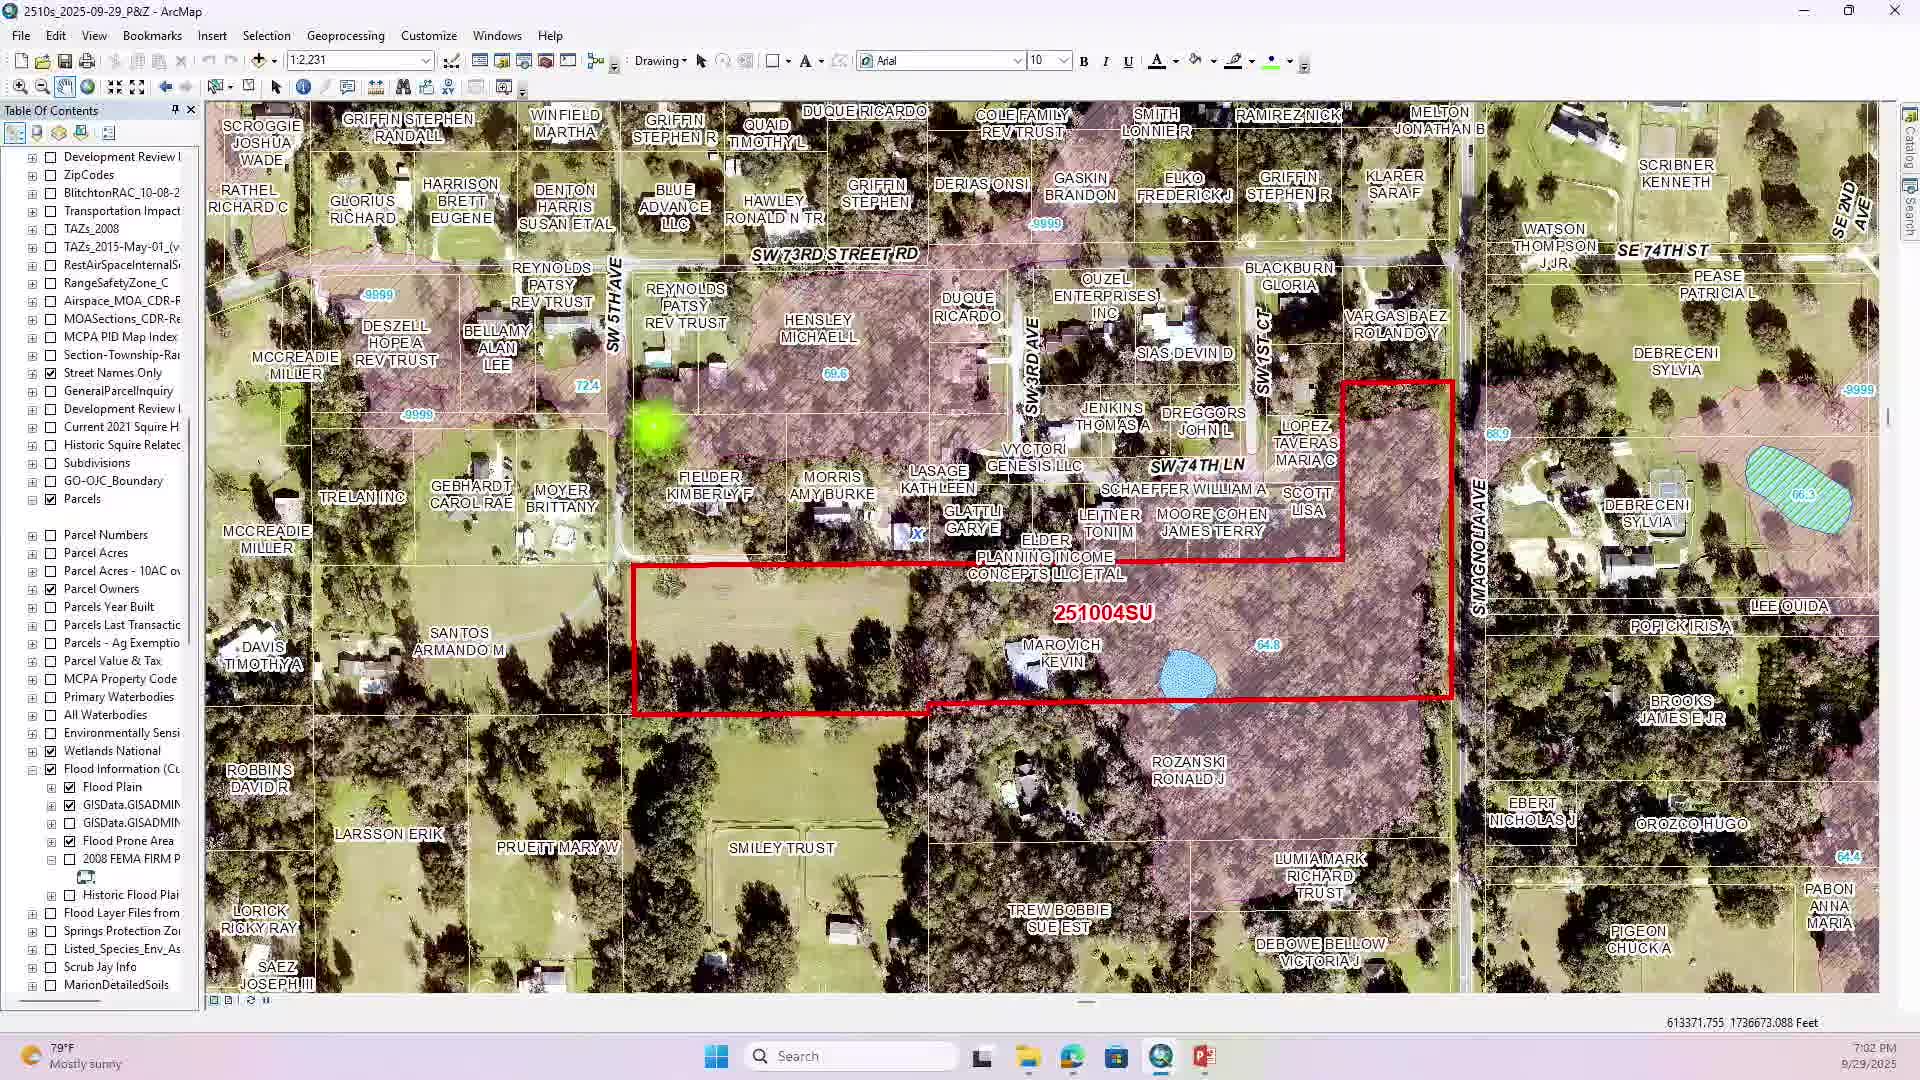This screenshot has height=1080, width=1920.
Task: Apply underline text formatting
Action: point(1128,61)
